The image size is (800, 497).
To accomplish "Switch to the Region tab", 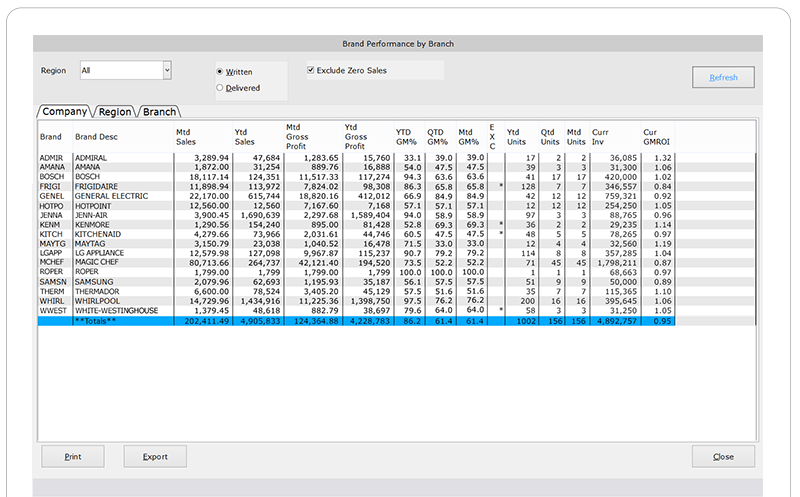I will click(115, 112).
